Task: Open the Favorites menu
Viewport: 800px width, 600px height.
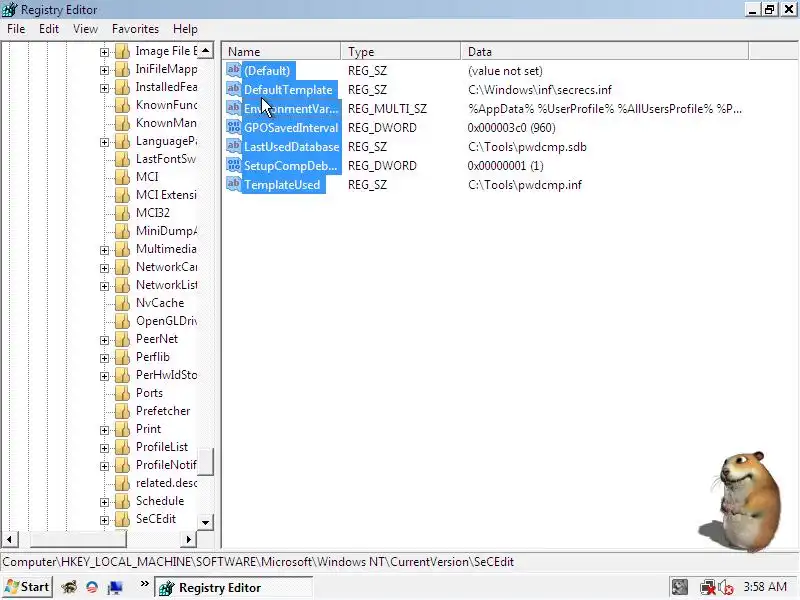Action: 135,29
